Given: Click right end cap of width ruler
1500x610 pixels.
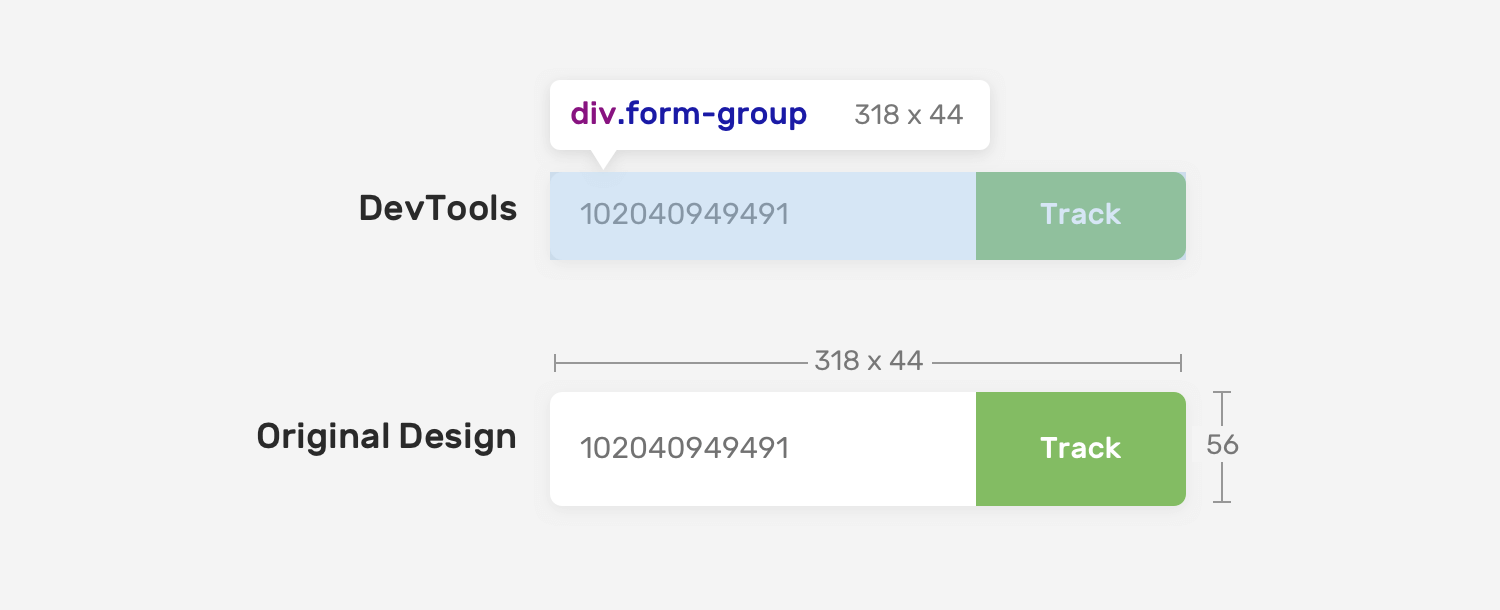Looking at the screenshot, I should [x=1182, y=362].
